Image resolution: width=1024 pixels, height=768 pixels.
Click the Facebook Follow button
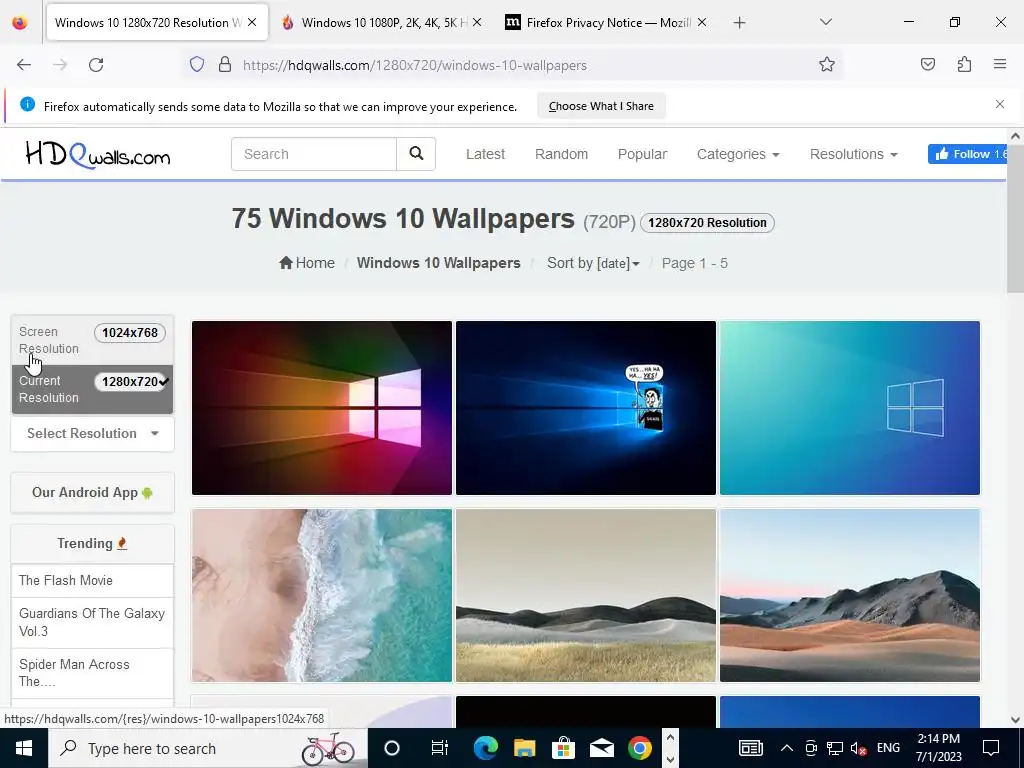coord(968,154)
